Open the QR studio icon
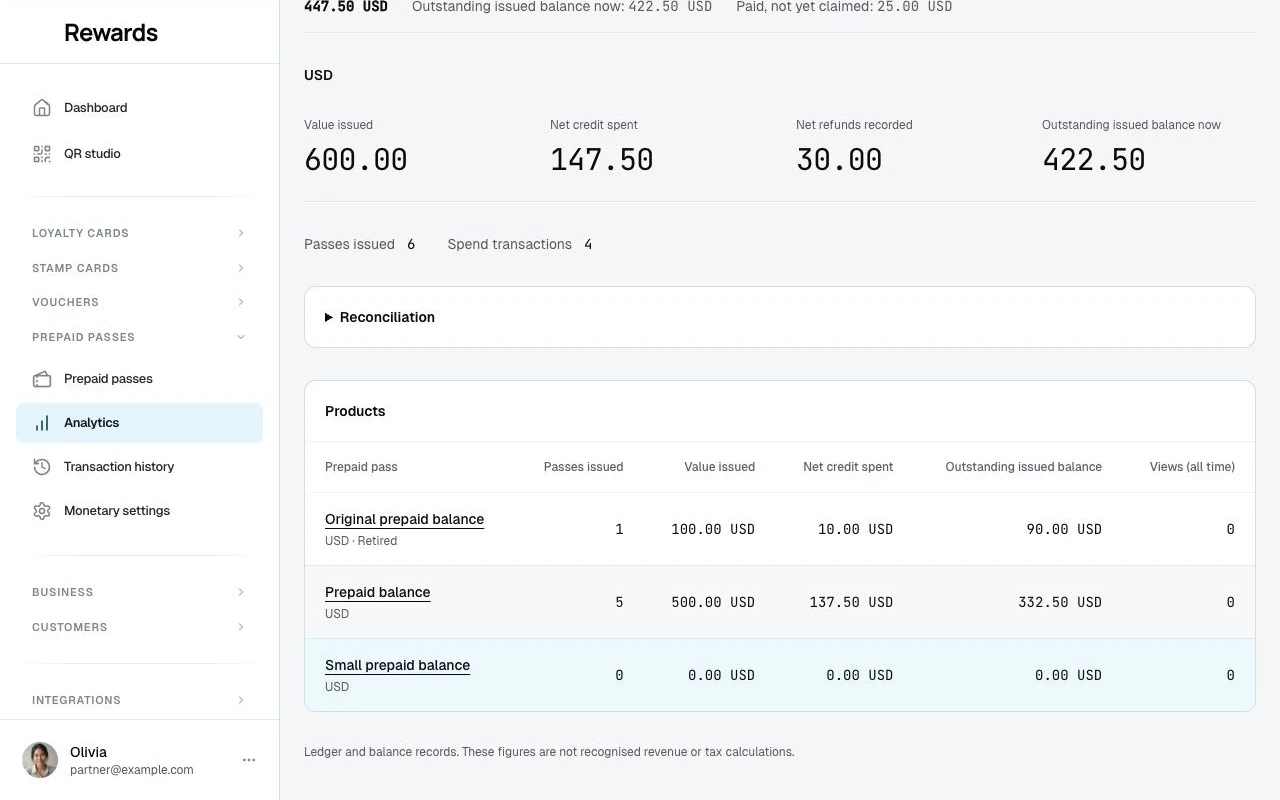 click(42, 154)
